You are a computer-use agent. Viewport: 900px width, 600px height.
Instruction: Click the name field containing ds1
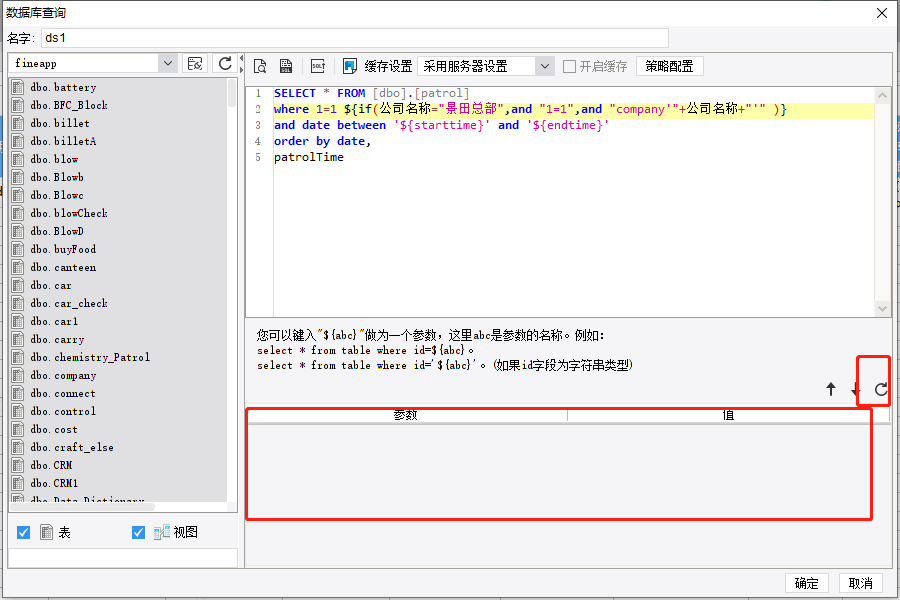[355, 38]
